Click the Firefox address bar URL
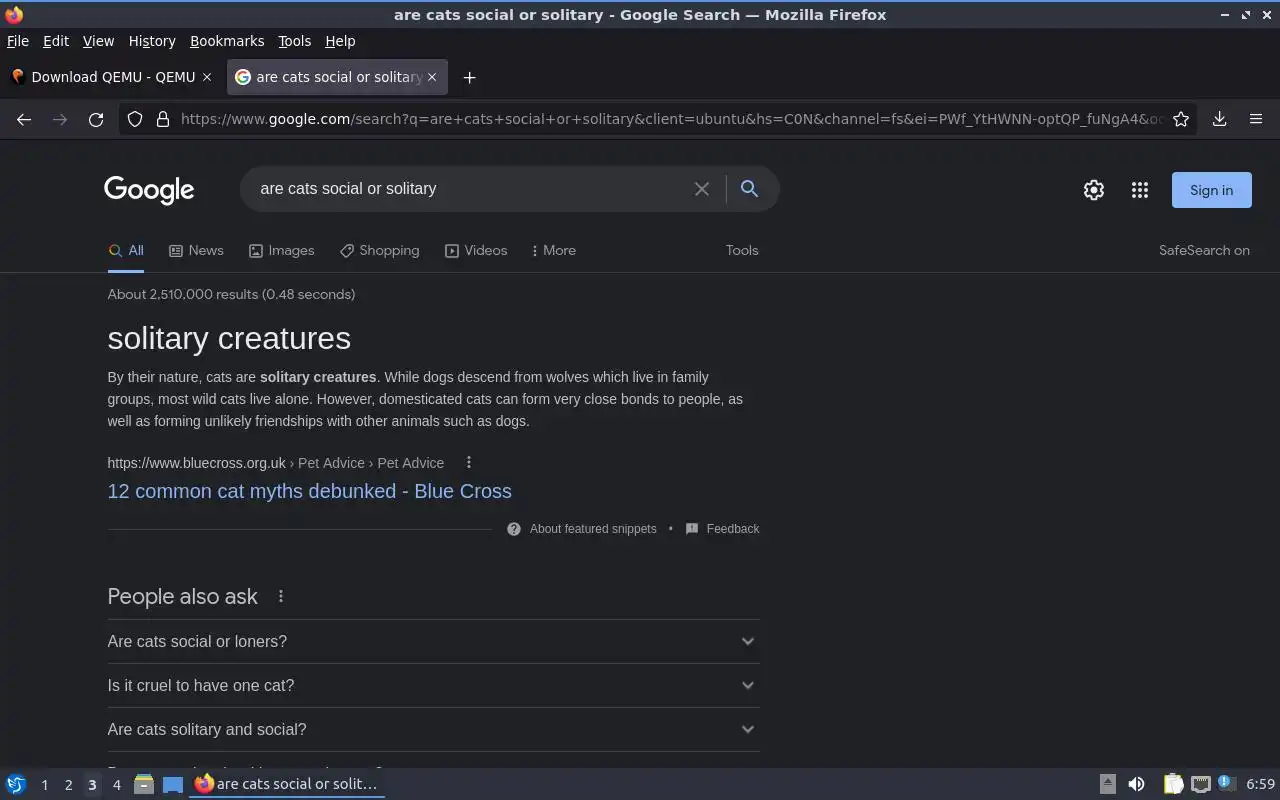The width and height of the screenshot is (1280, 800). tap(670, 119)
